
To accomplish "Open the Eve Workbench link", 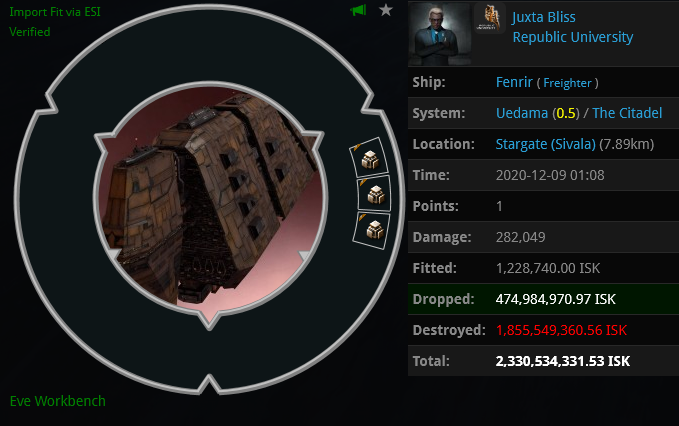I will (x=58, y=401).
